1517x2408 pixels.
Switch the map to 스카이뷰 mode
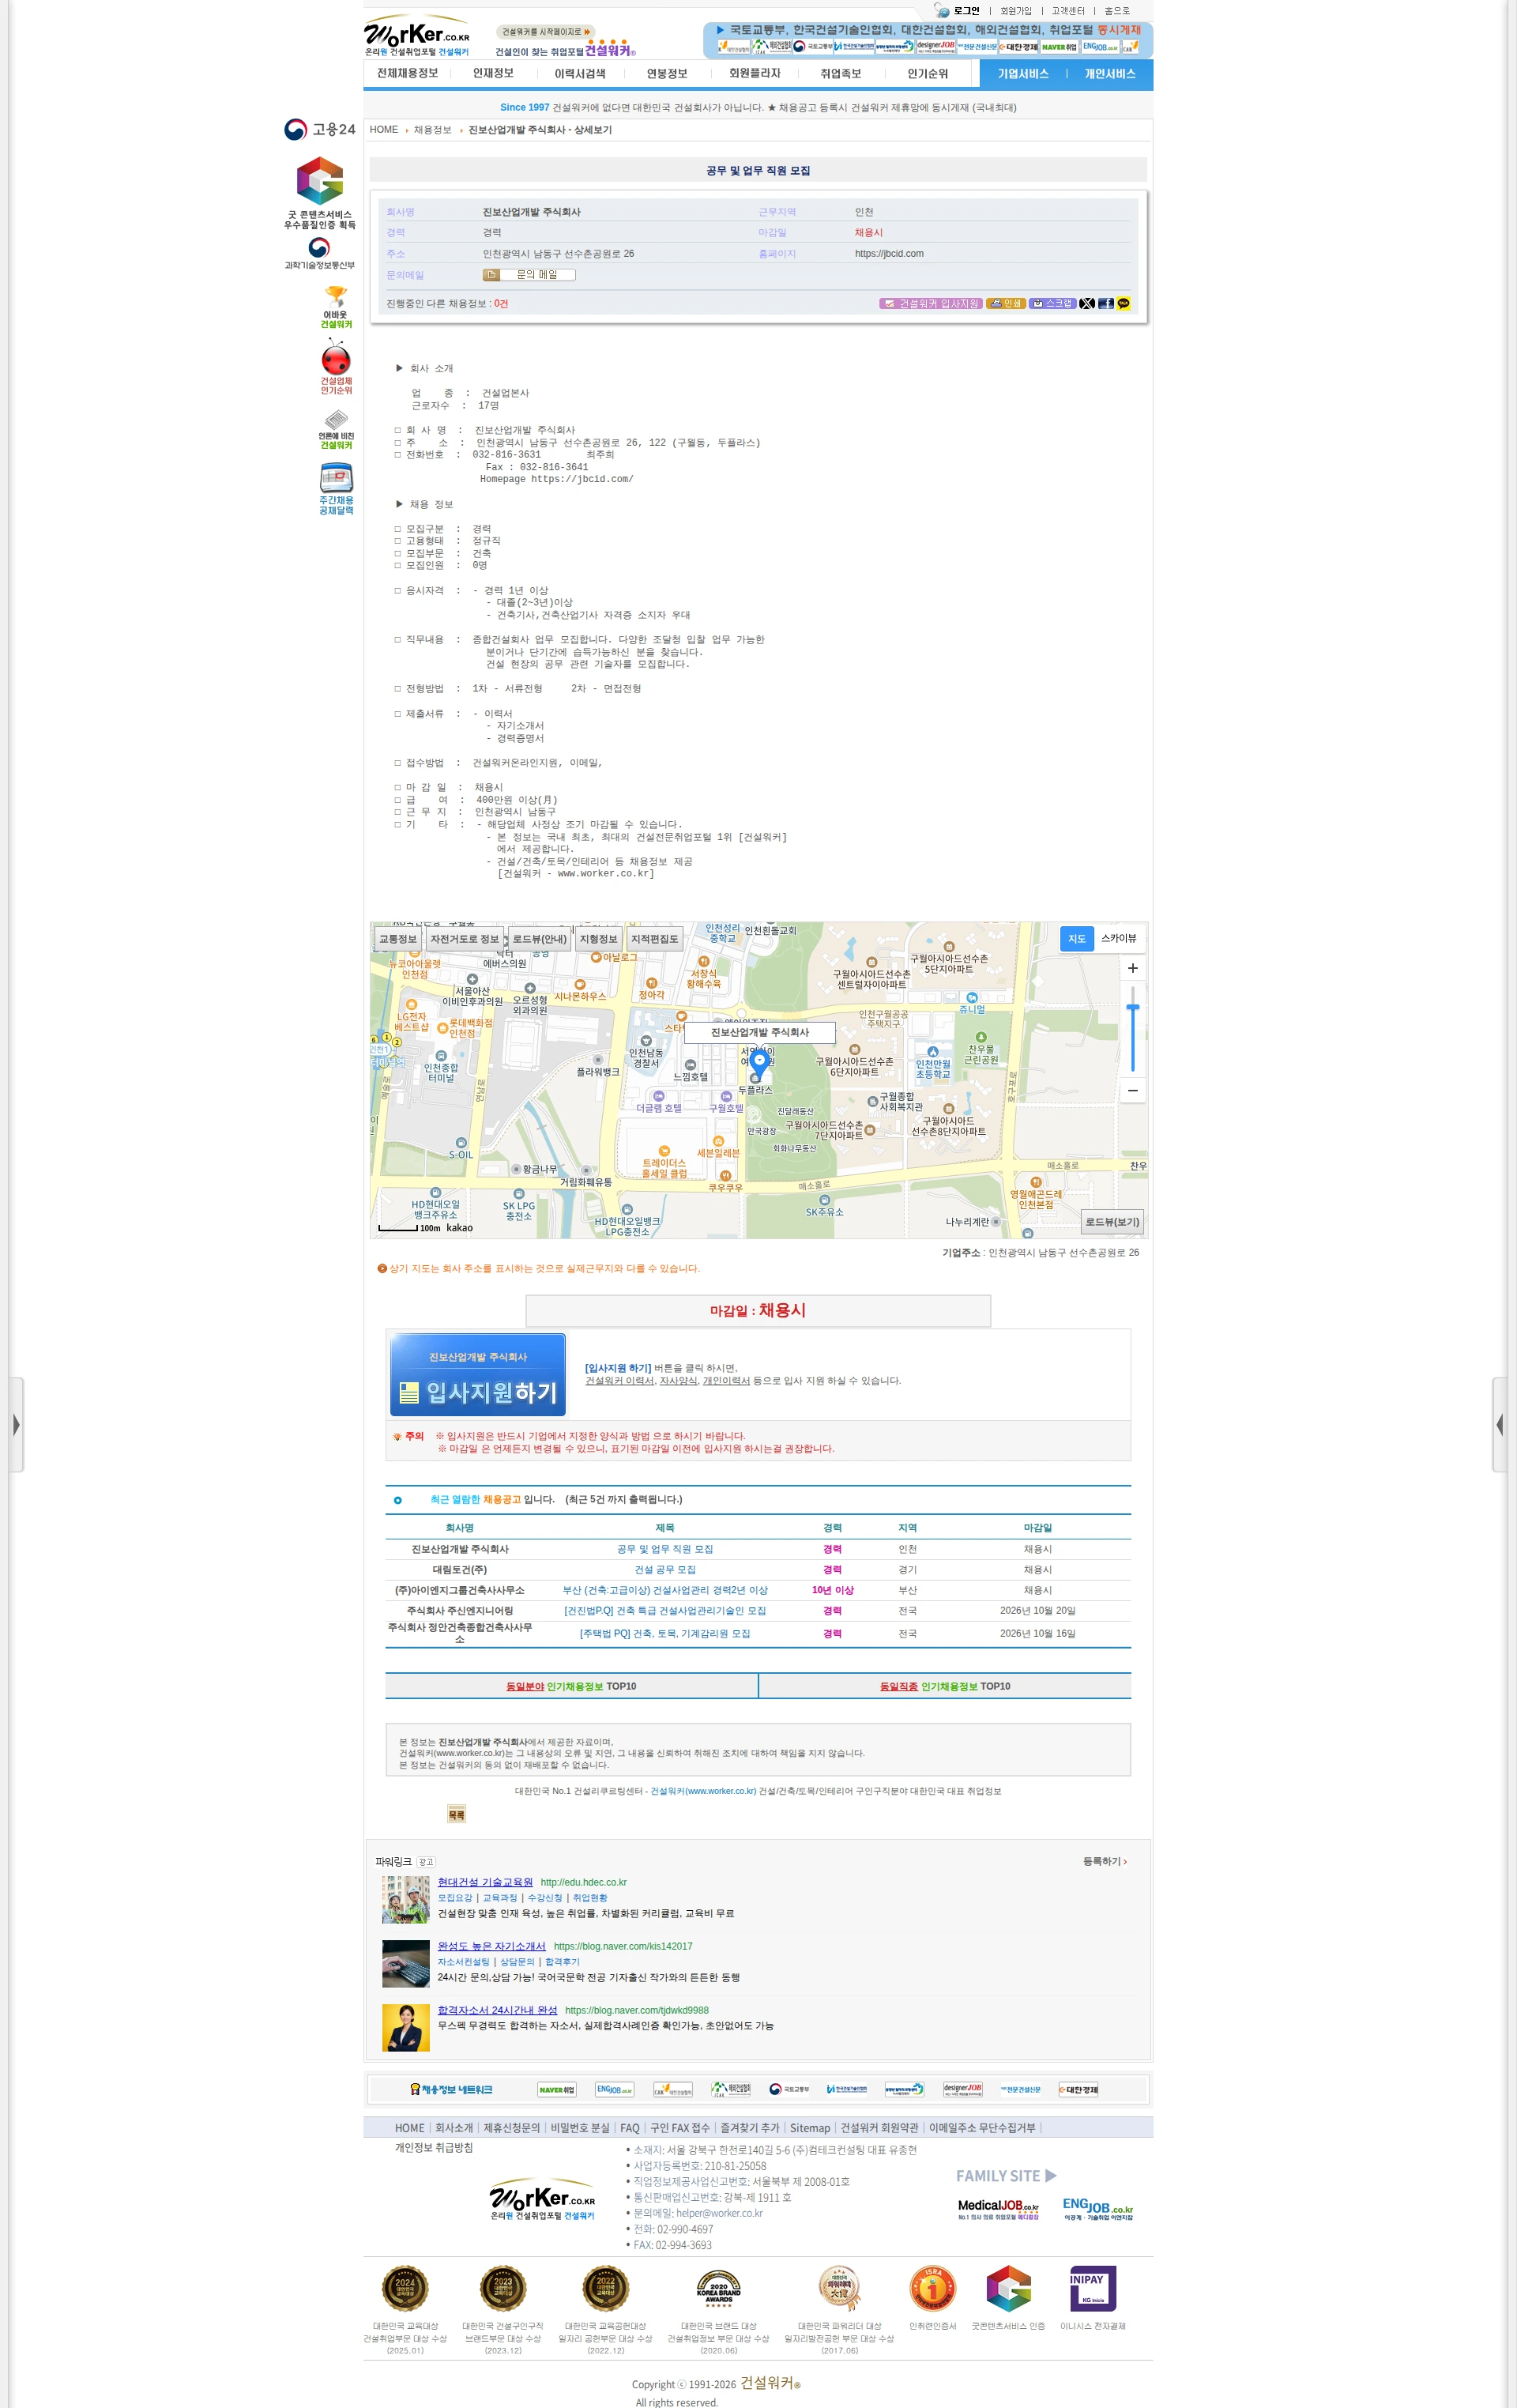[1118, 938]
